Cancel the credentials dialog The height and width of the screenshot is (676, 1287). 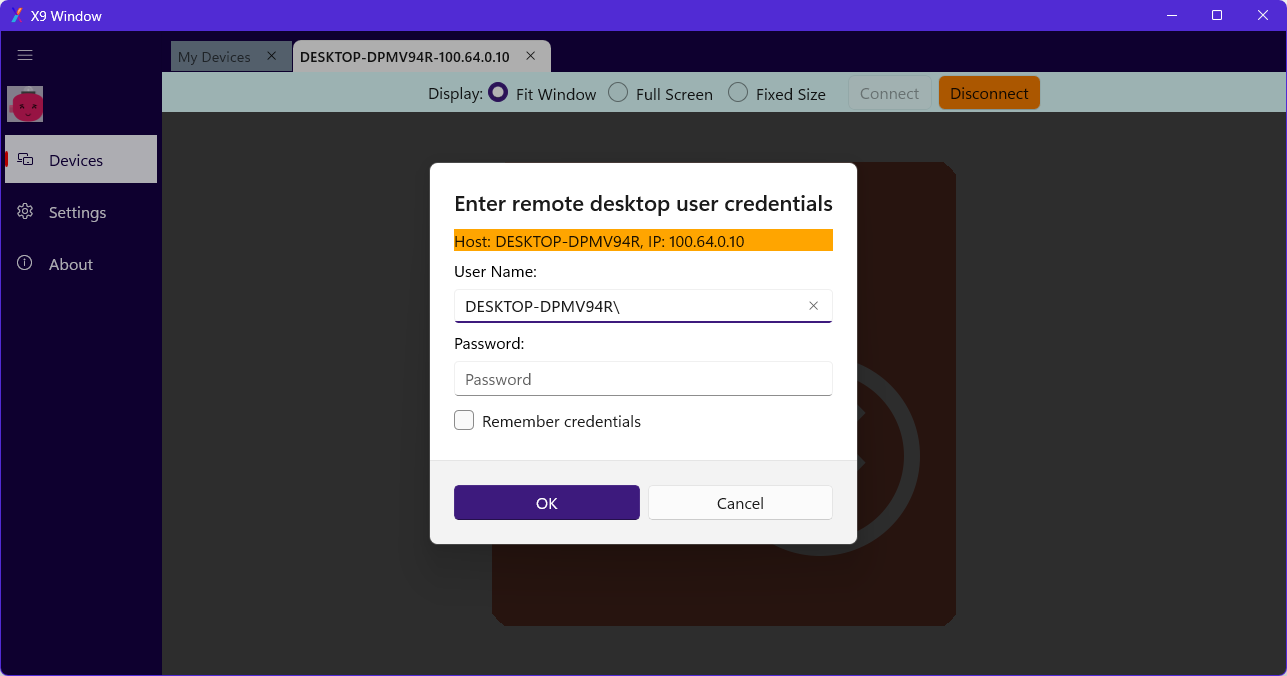tap(740, 503)
